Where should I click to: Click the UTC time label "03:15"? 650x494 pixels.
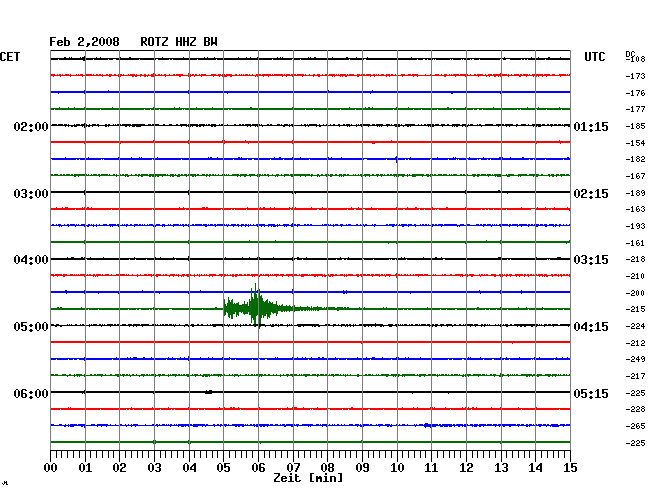coord(591,260)
